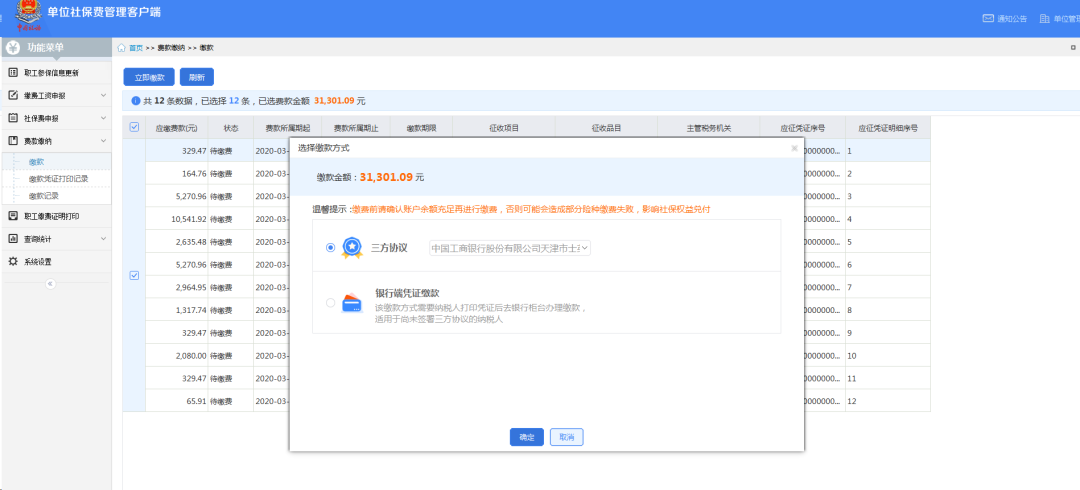Viewport: 1080px width, 490px height.
Task: Click the 通知公告 envelope icon in header
Action: click(x=989, y=18)
